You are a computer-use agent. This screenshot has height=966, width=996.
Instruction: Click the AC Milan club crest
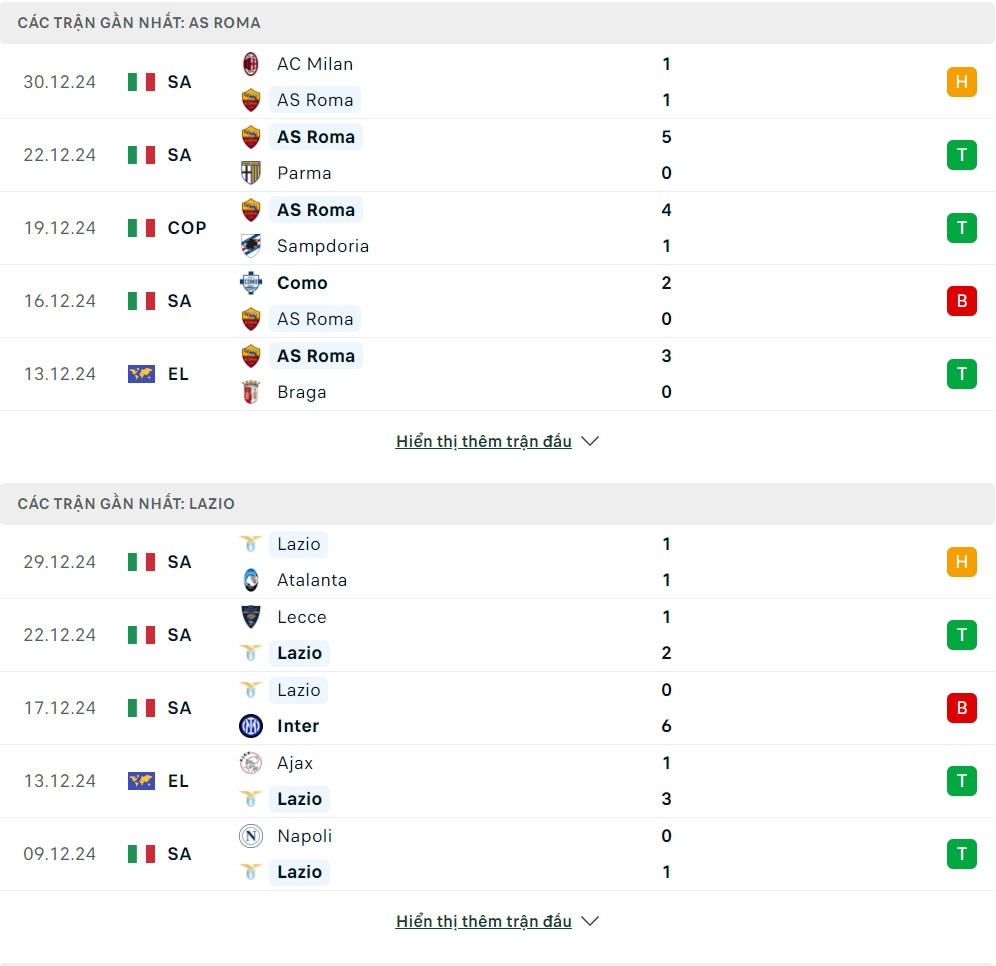pos(251,64)
